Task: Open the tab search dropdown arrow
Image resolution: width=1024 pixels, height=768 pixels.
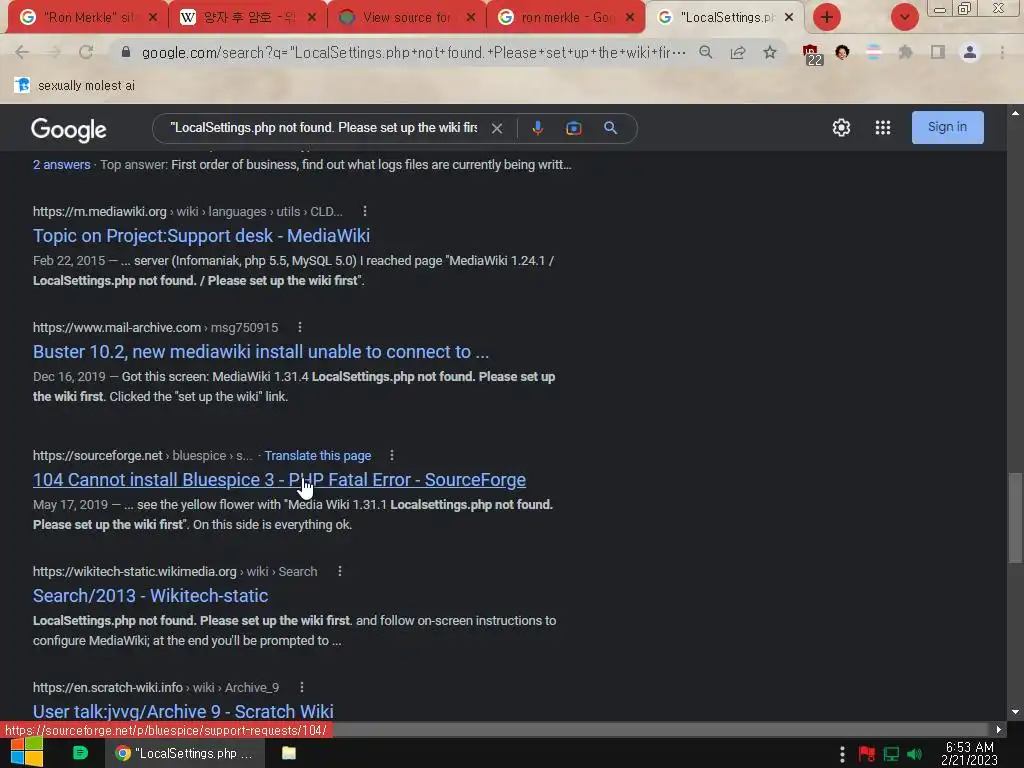Action: 904,17
